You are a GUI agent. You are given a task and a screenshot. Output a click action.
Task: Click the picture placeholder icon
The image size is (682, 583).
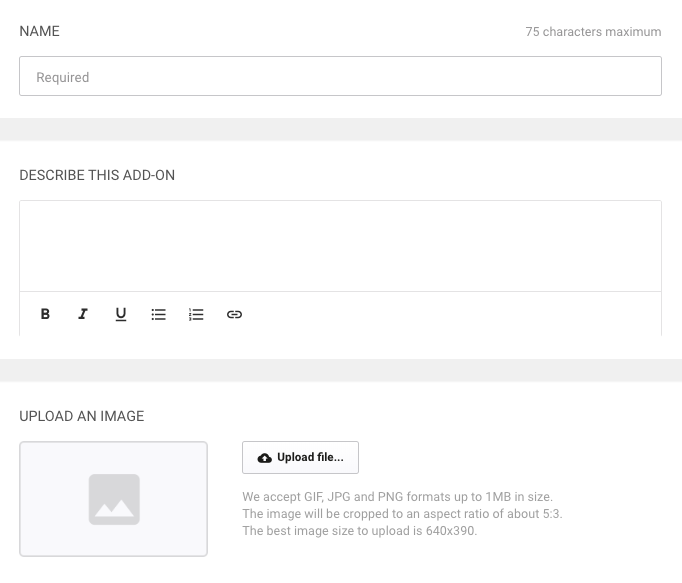click(x=114, y=499)
